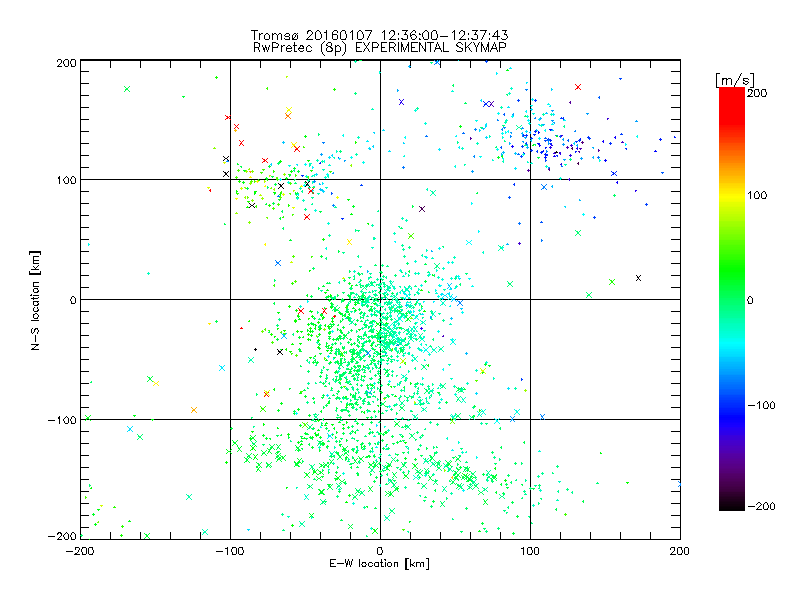Click the E-W axis tick label "-100"
The image size is (800, 600).
coord(230,551)
